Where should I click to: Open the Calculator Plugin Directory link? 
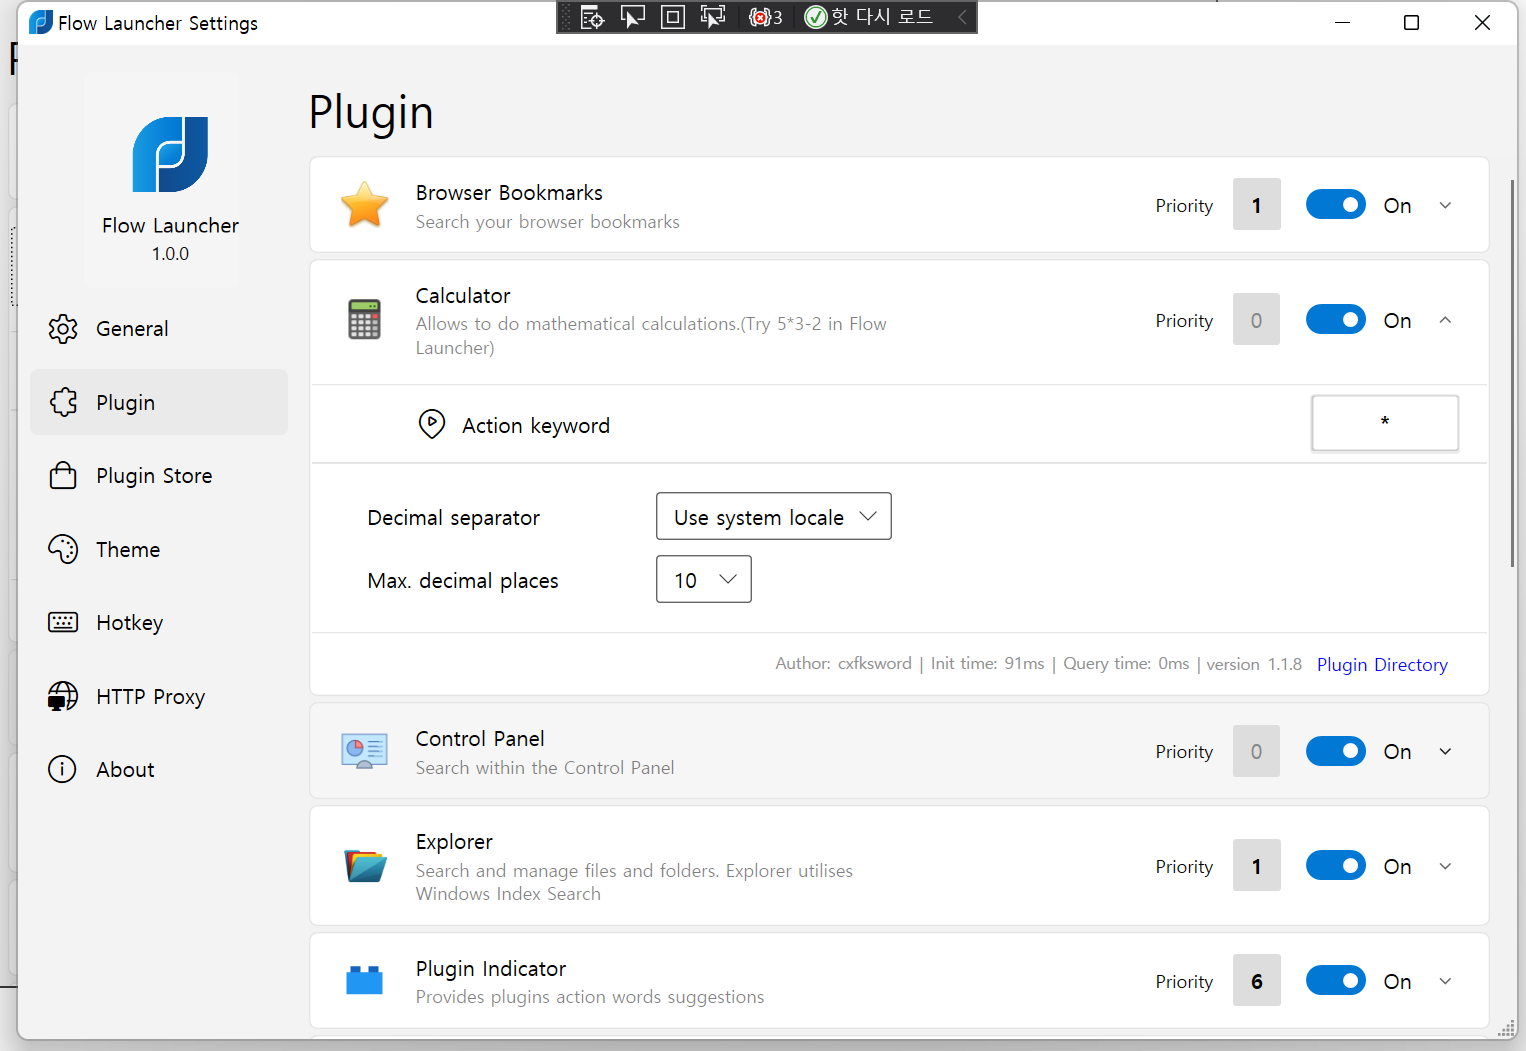1382,664
